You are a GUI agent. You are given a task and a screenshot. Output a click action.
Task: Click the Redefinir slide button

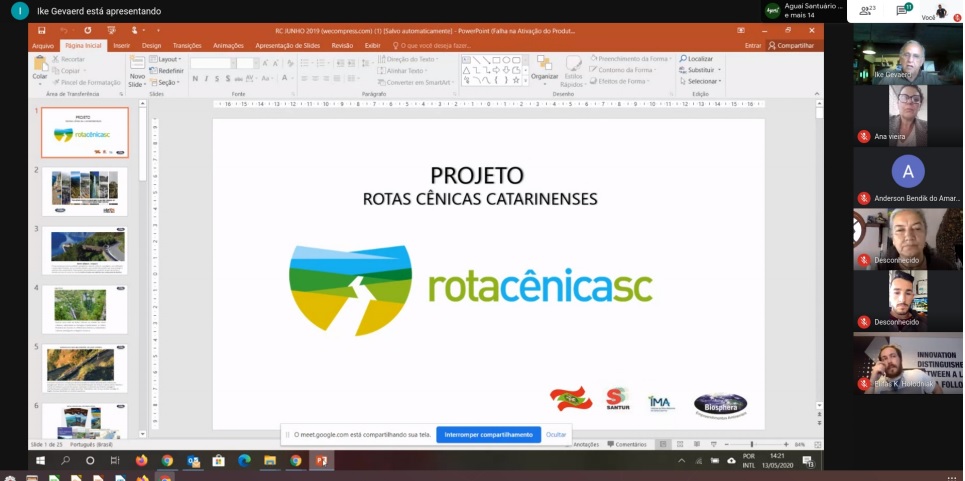(x=166, y=71)
